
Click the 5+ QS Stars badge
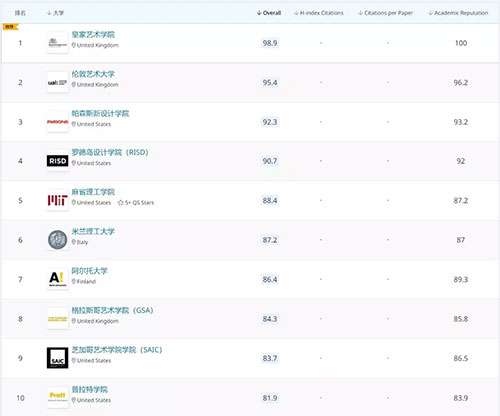(136, 203)
